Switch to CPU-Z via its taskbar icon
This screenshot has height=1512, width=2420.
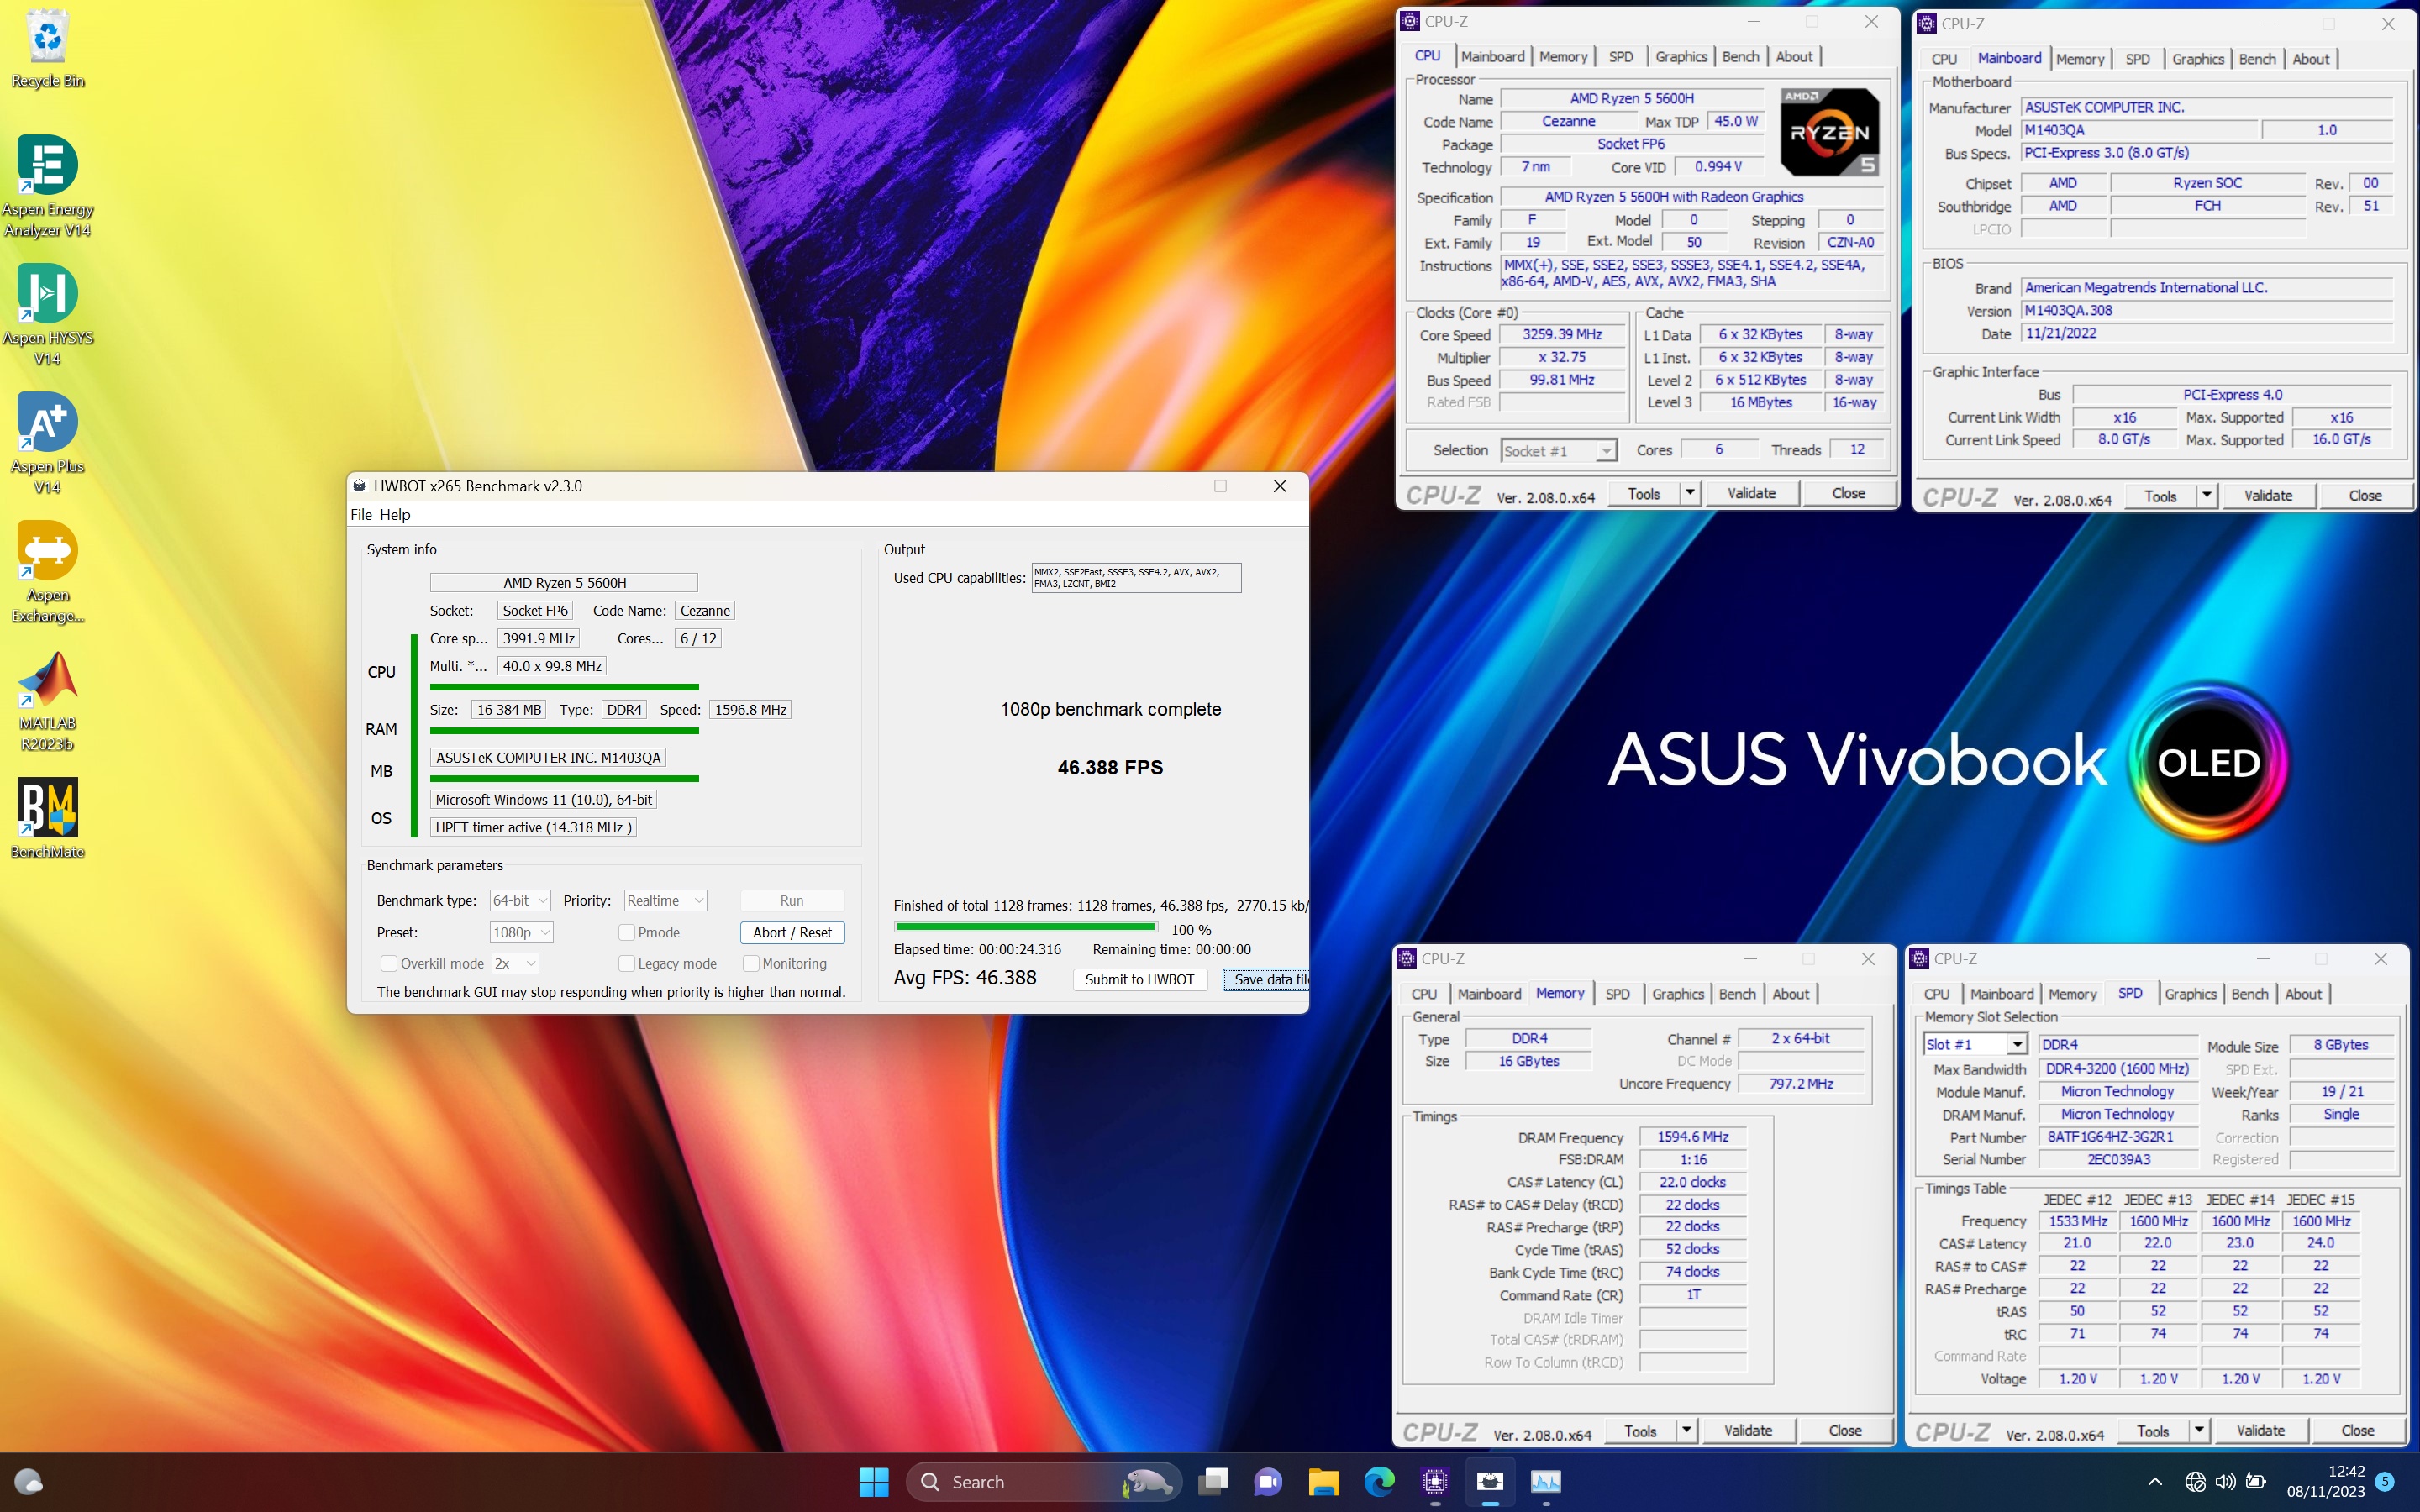[1435, 1481]
